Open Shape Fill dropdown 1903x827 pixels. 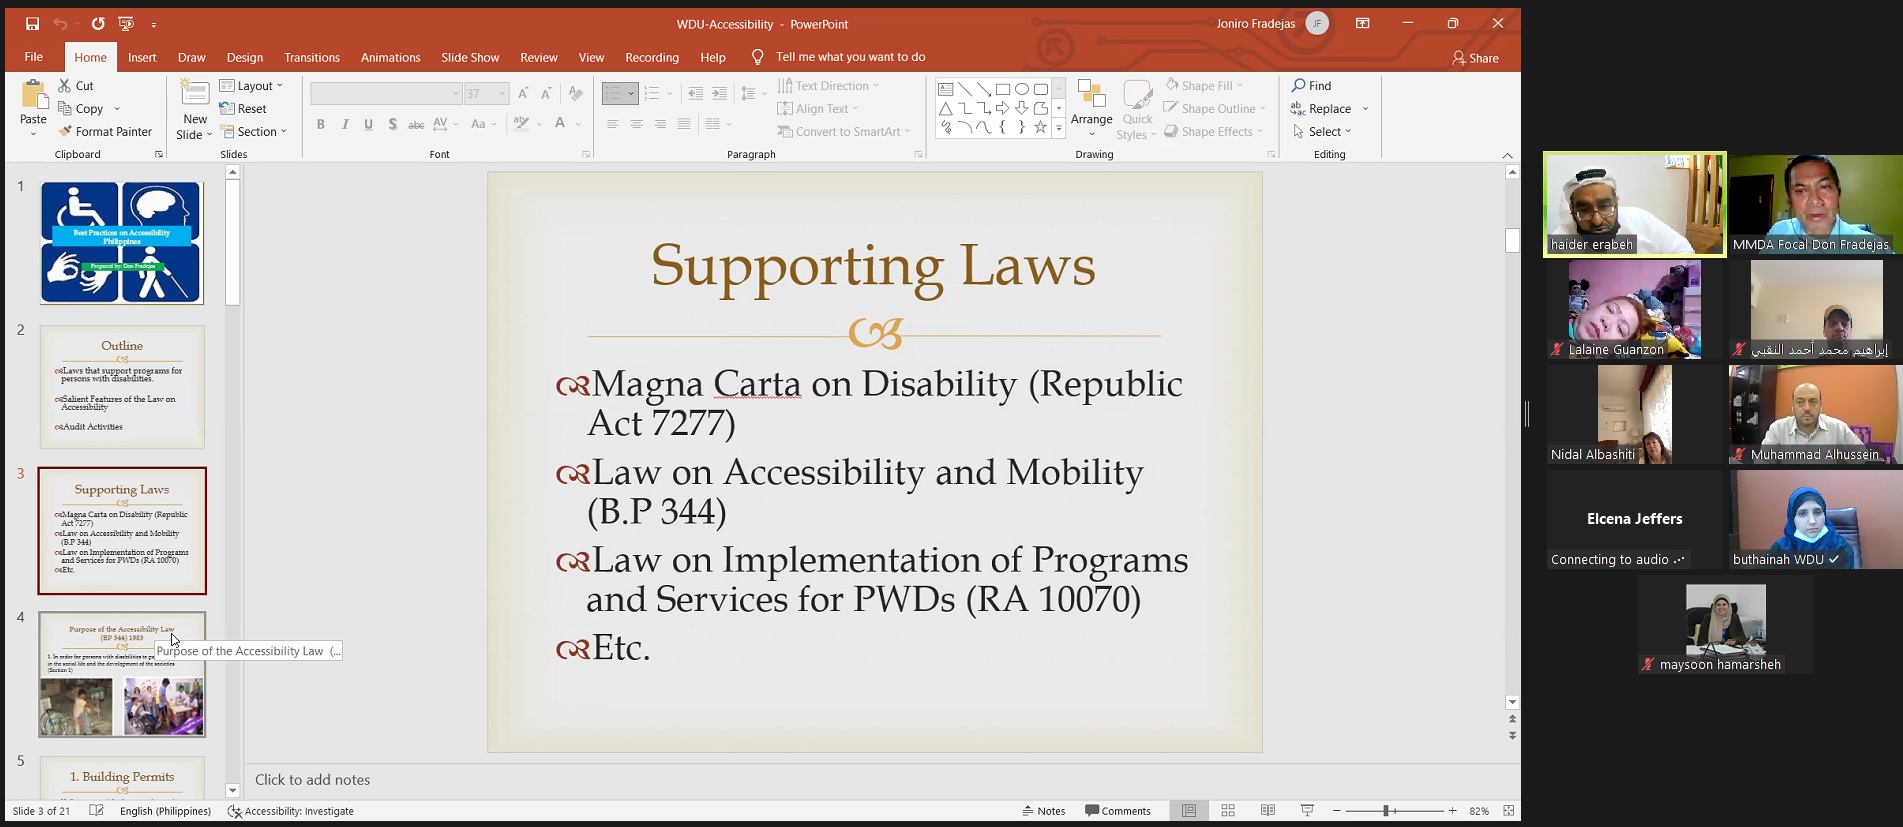pyautogui.click(x=1204, y=86)
